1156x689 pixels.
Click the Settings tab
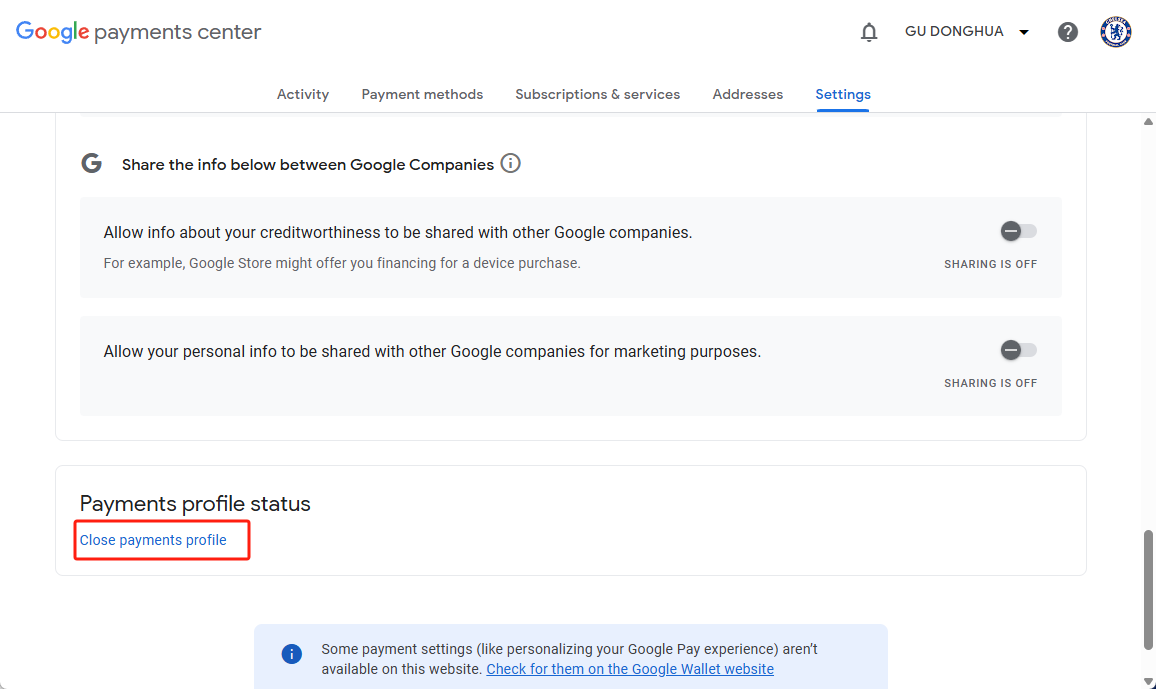(843, 94)
